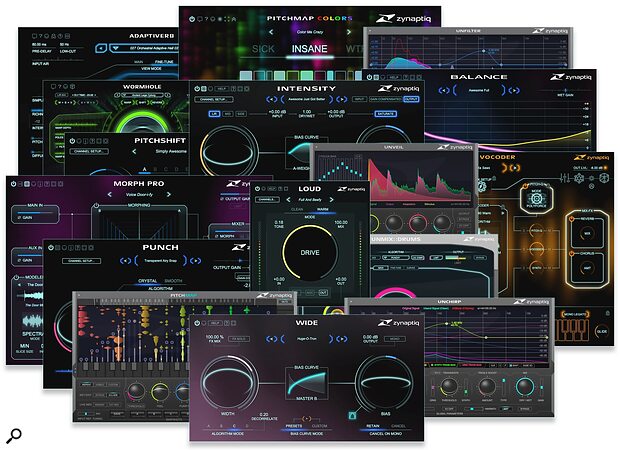
Task: Click the Bias Curve display in Wide window
Action: click(x=307, y=384)
